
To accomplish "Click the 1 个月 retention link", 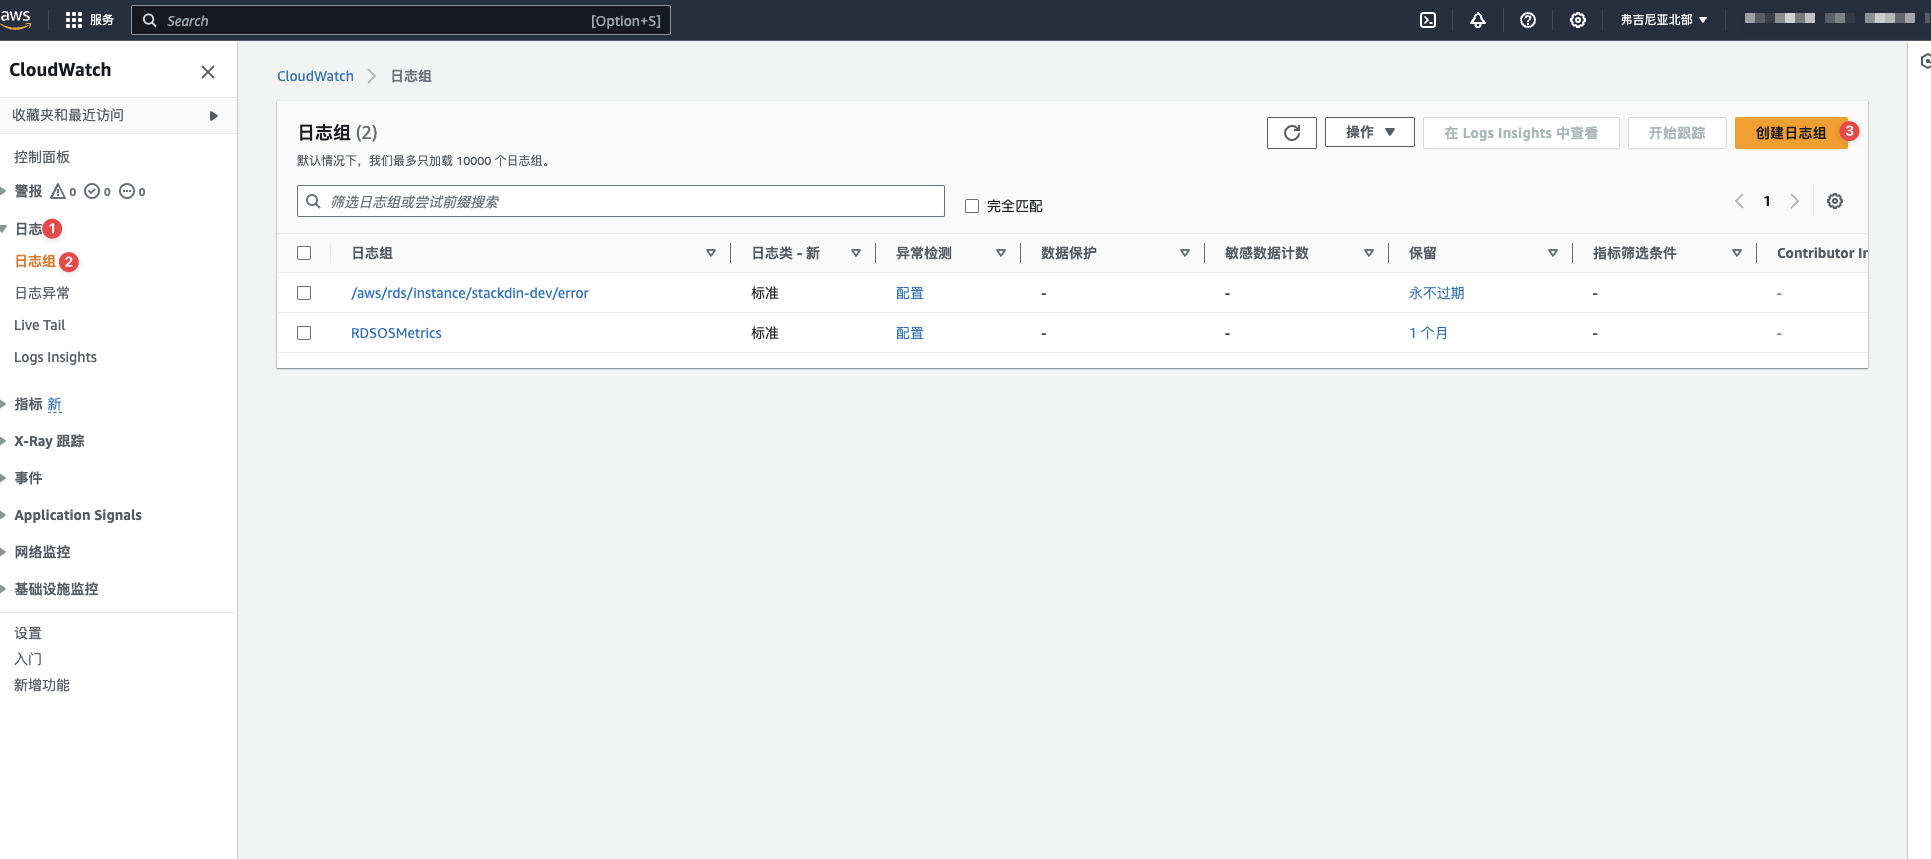I will tap(1428, 333).
